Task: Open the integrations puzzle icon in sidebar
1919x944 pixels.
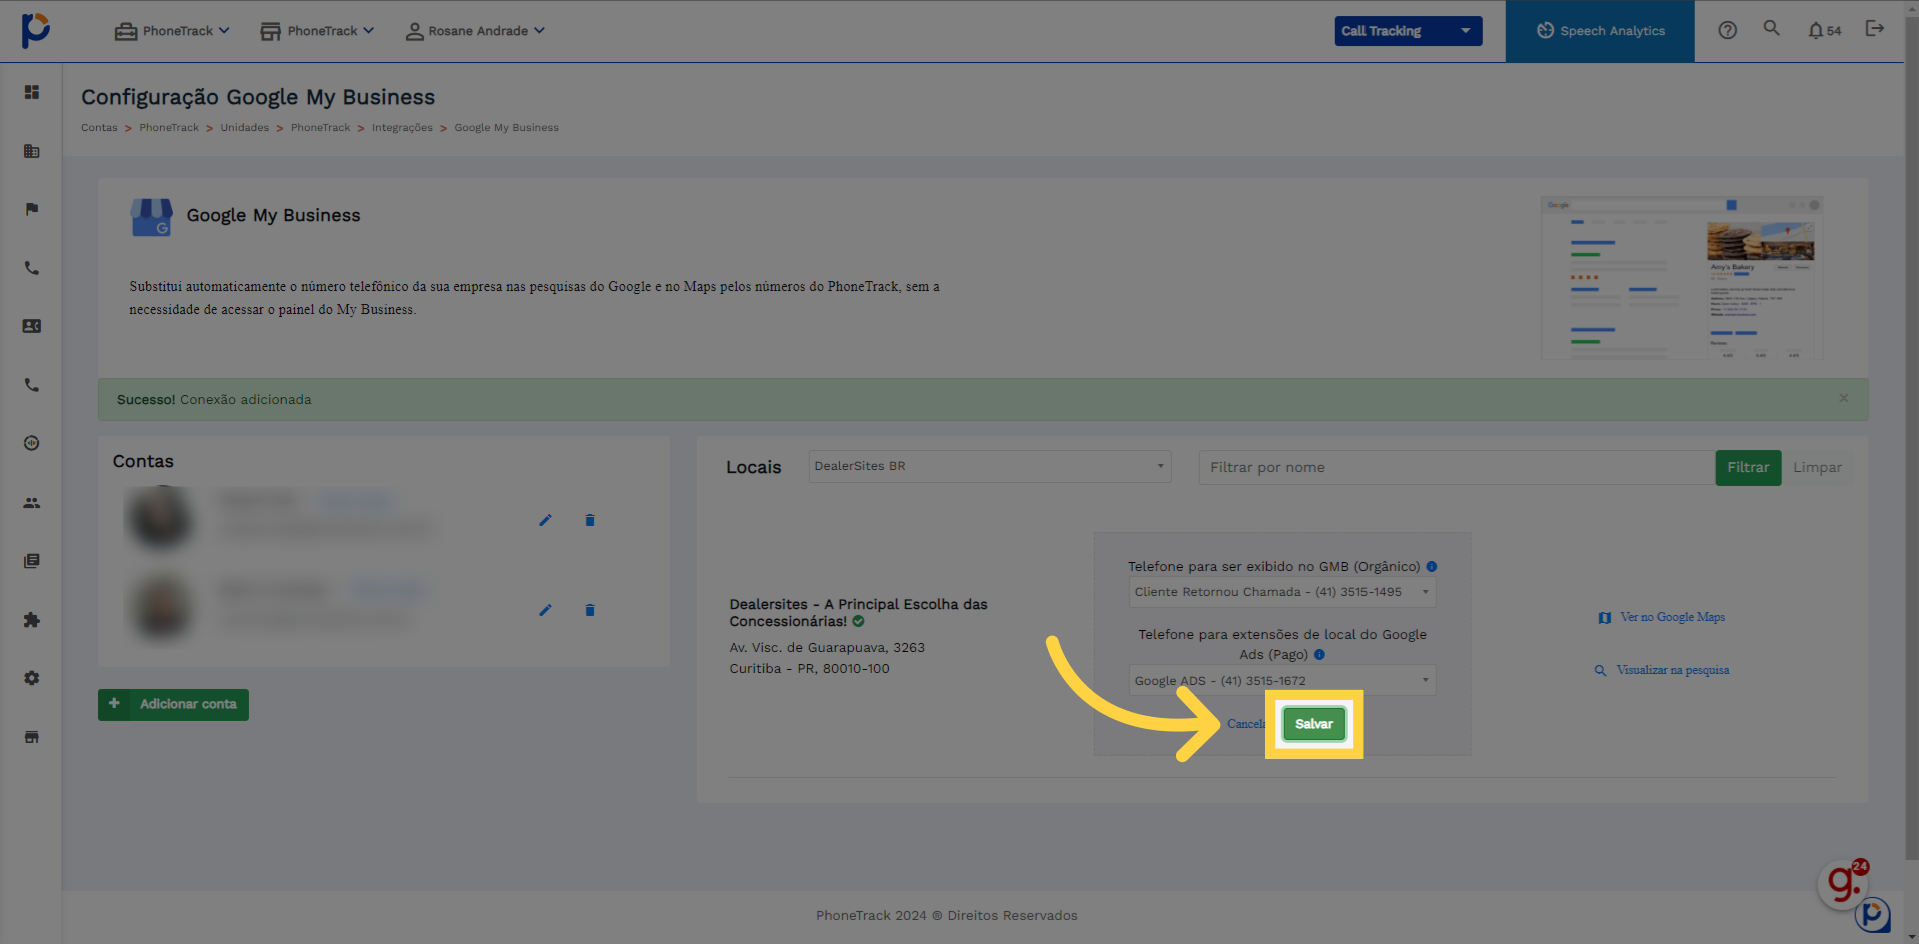Action: [x=32, y=620]
